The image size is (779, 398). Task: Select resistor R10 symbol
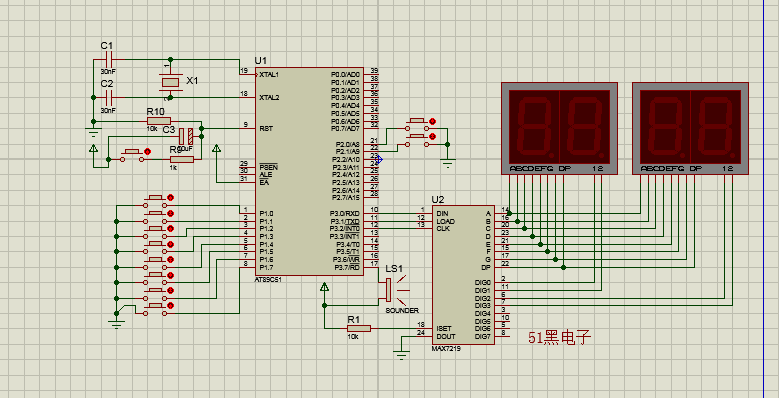click(159, 121)
